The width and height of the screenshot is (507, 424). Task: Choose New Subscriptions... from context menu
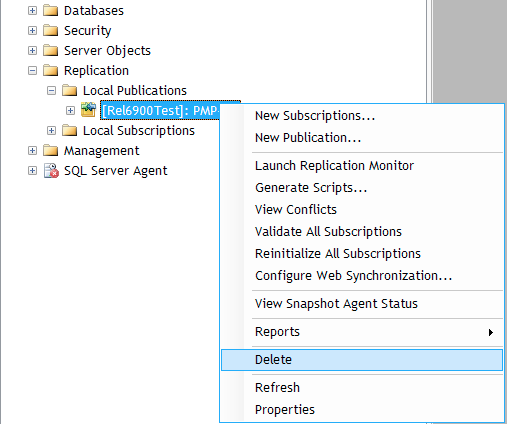click(362, 116)
